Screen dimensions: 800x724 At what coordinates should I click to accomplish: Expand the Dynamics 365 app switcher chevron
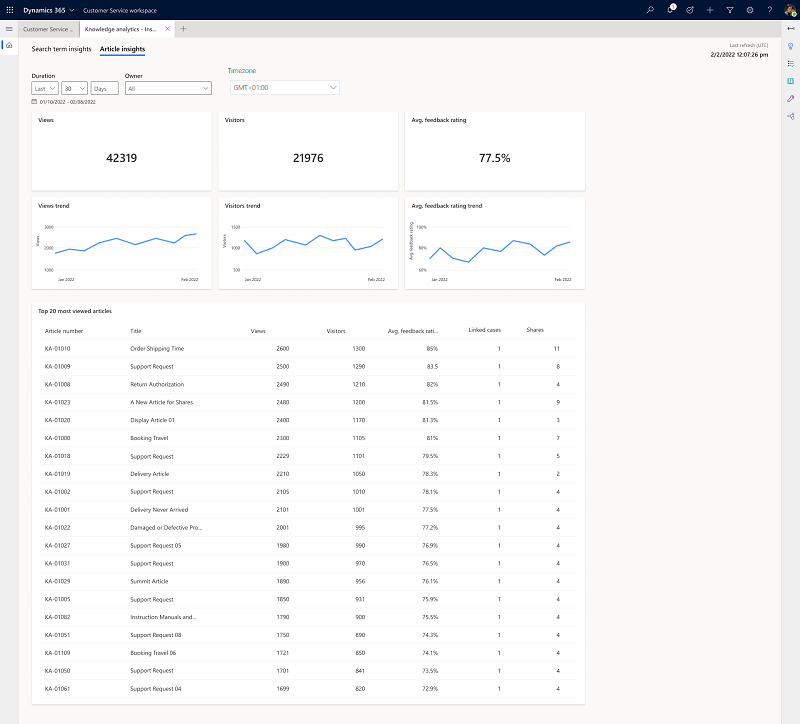pyautogui.click(x=71, y=10)
